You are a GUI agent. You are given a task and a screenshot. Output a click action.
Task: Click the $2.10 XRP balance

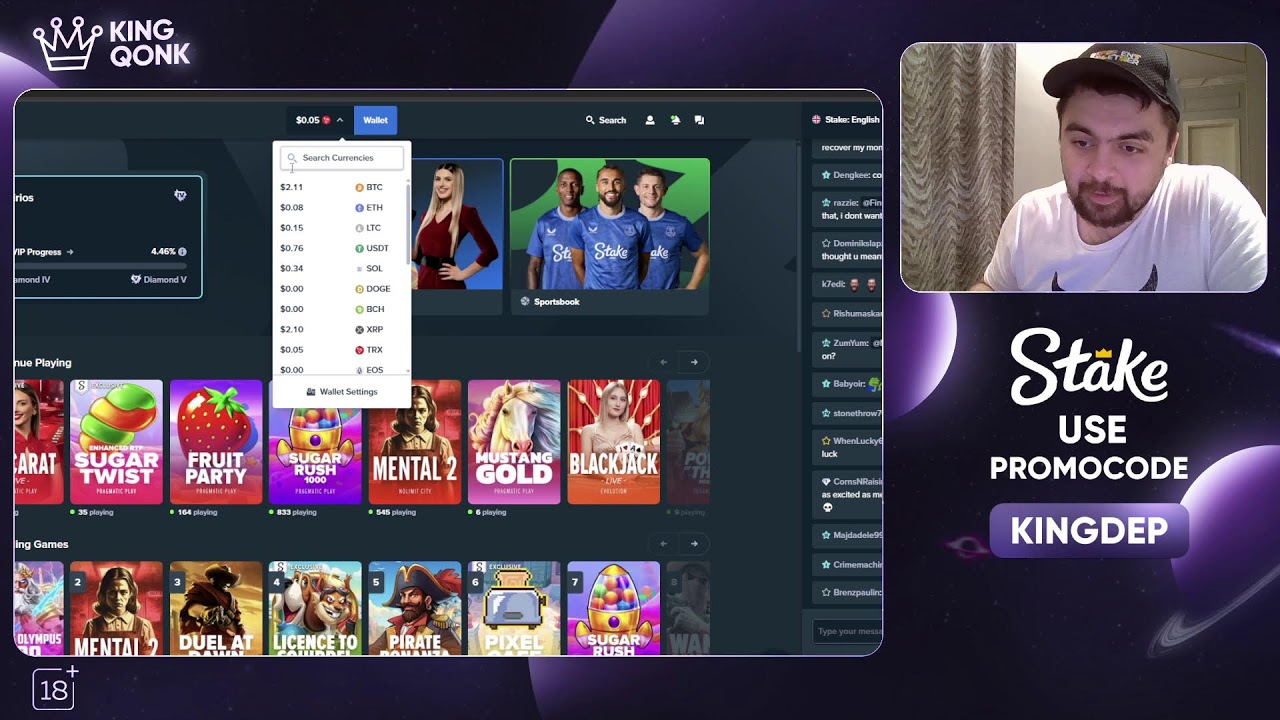coord(291,329)
